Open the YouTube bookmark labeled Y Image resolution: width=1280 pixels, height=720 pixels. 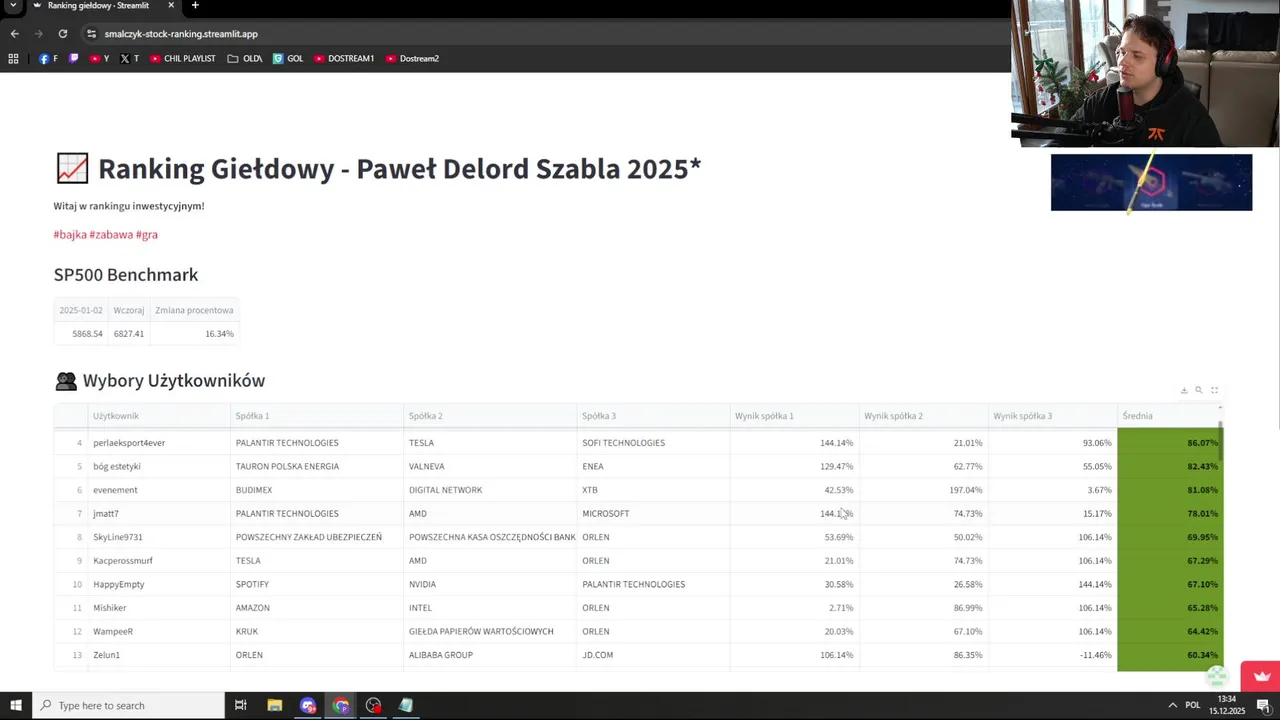[x=99, y=58]
